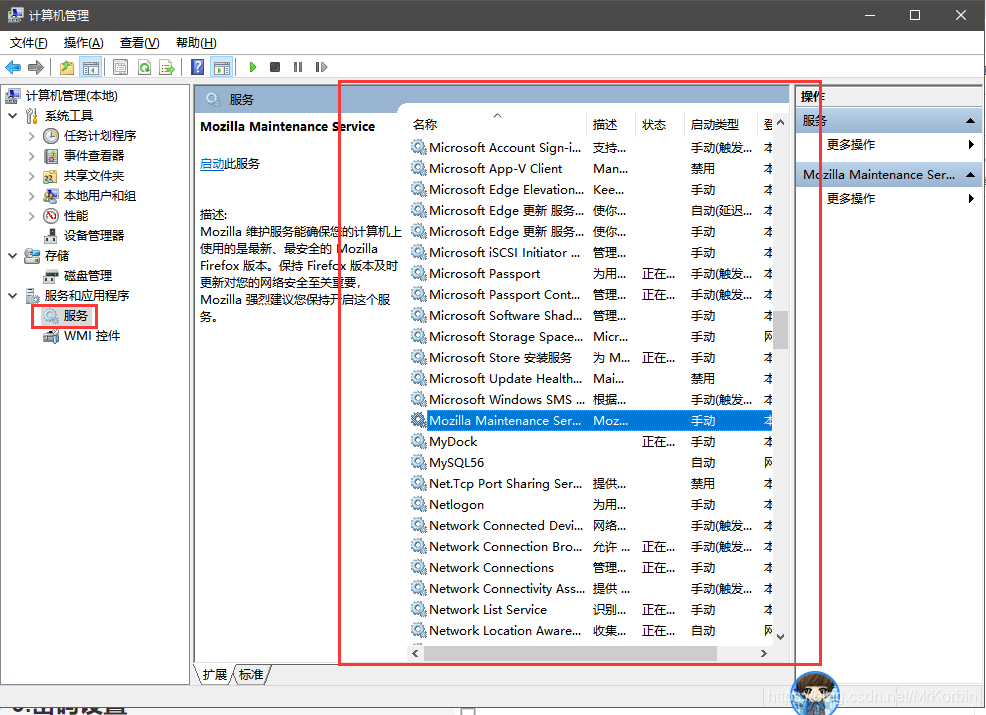986x715 pixels.
Task: Sort by 启动类型 column header
Action: (722, 125)
